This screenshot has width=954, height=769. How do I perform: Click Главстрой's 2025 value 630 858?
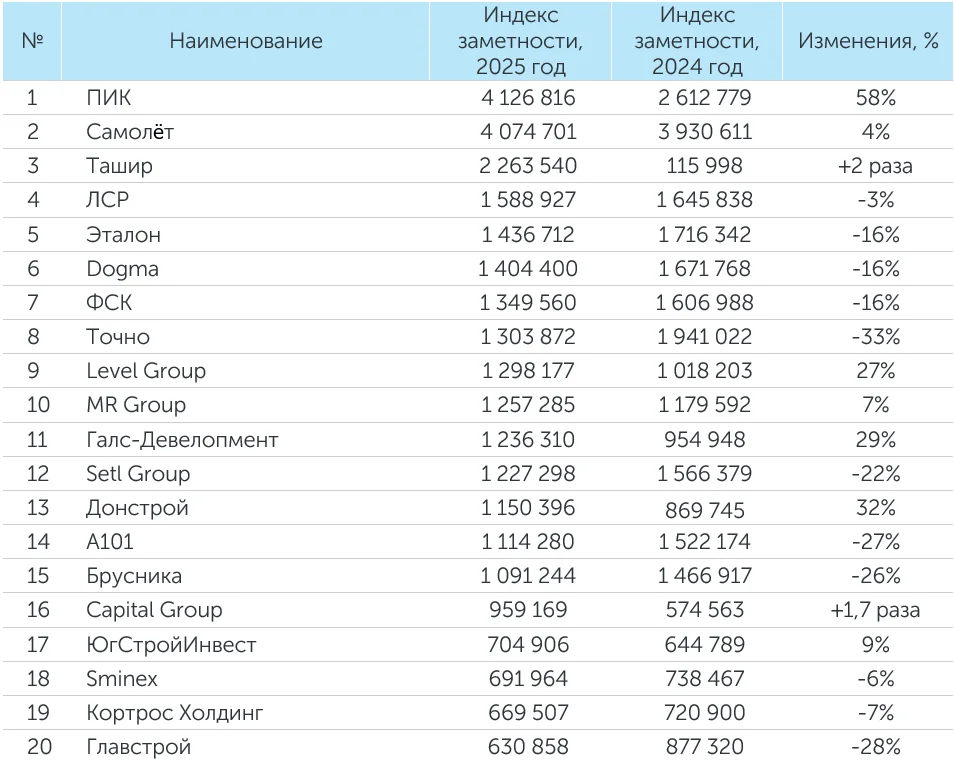(528, 747)
